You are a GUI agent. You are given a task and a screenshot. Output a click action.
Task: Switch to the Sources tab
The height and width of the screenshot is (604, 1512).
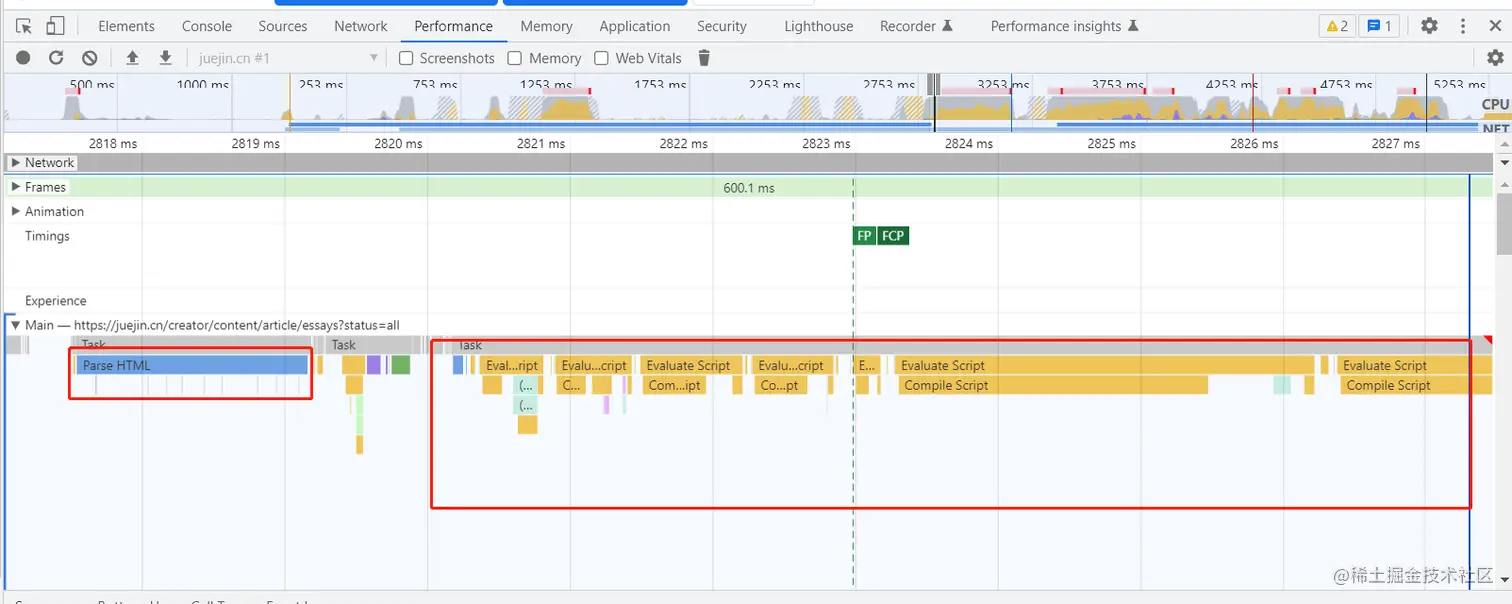pos(283,26)
